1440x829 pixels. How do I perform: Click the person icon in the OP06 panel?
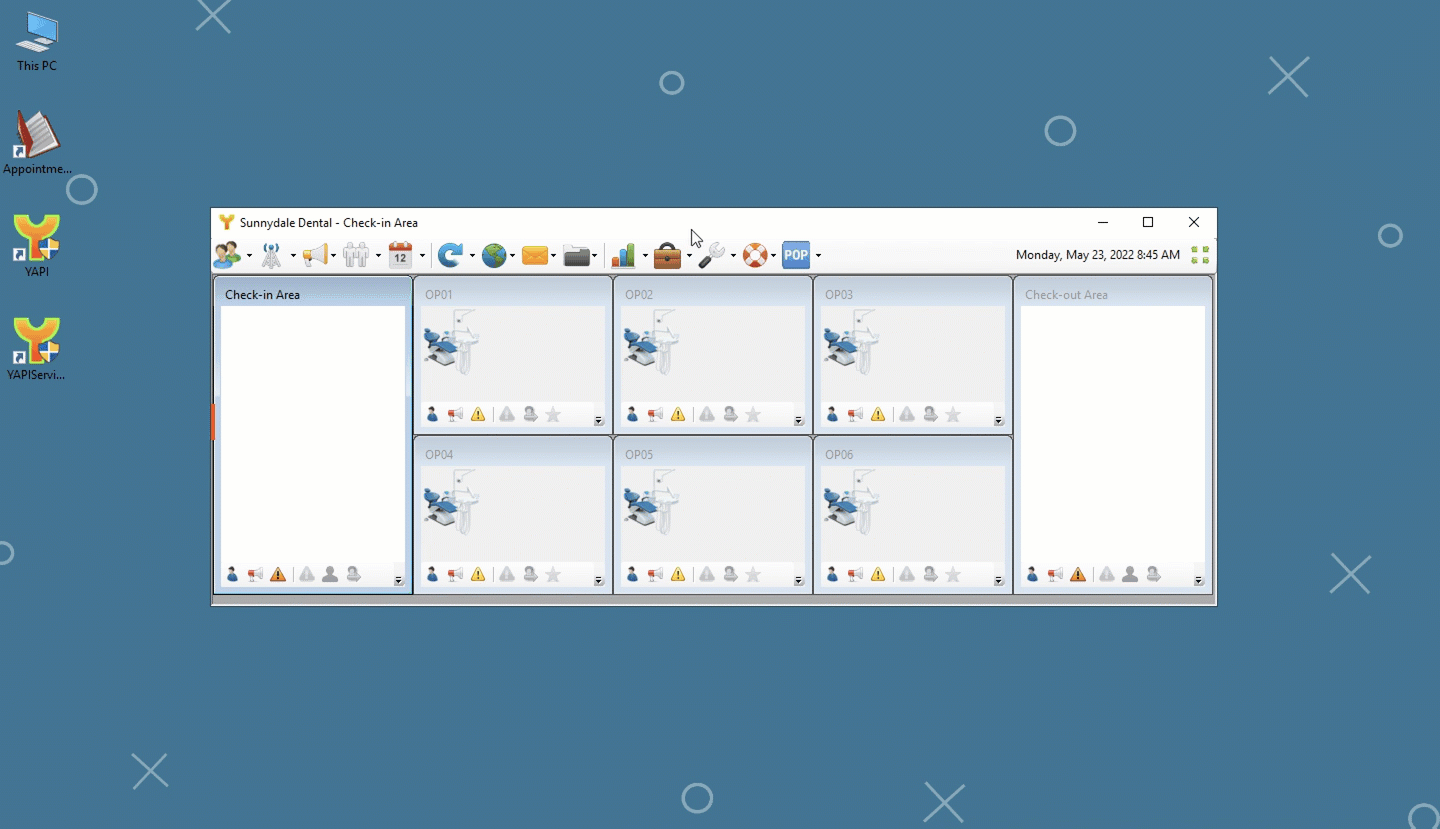pyautogui.click(x=832, y=574)
